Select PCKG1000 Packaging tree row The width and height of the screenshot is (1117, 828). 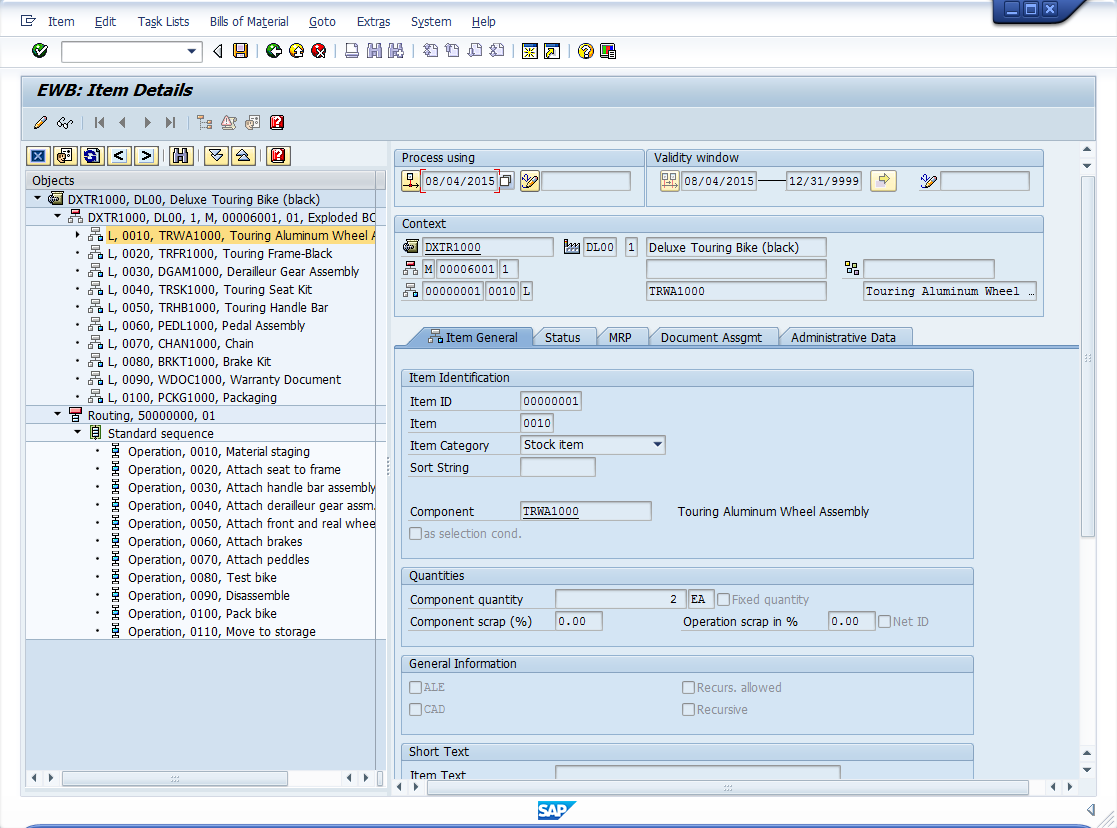(192, 398)
